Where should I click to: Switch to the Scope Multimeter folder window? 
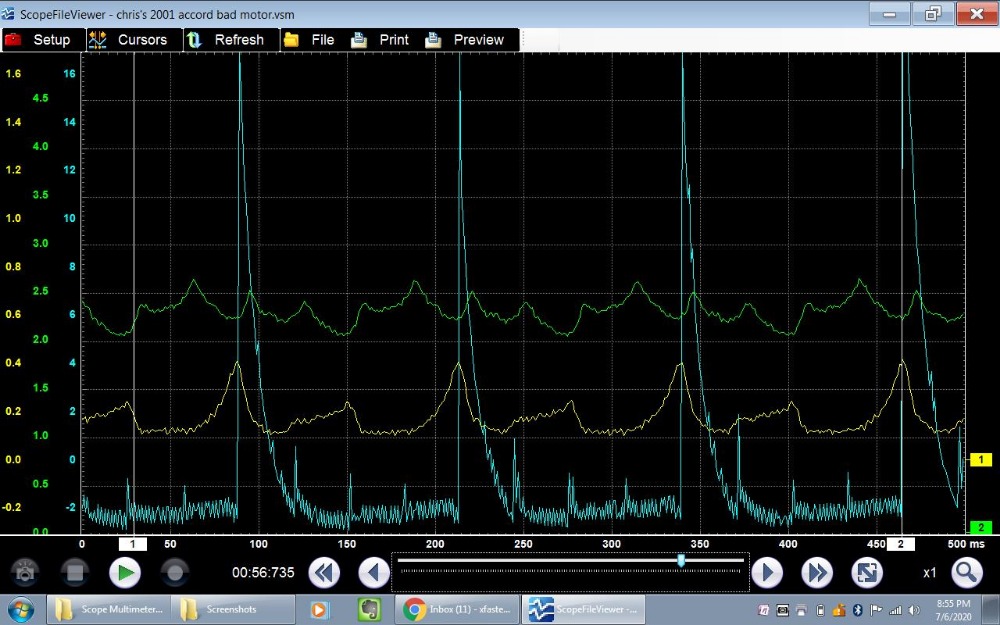[x=108, y=610]
